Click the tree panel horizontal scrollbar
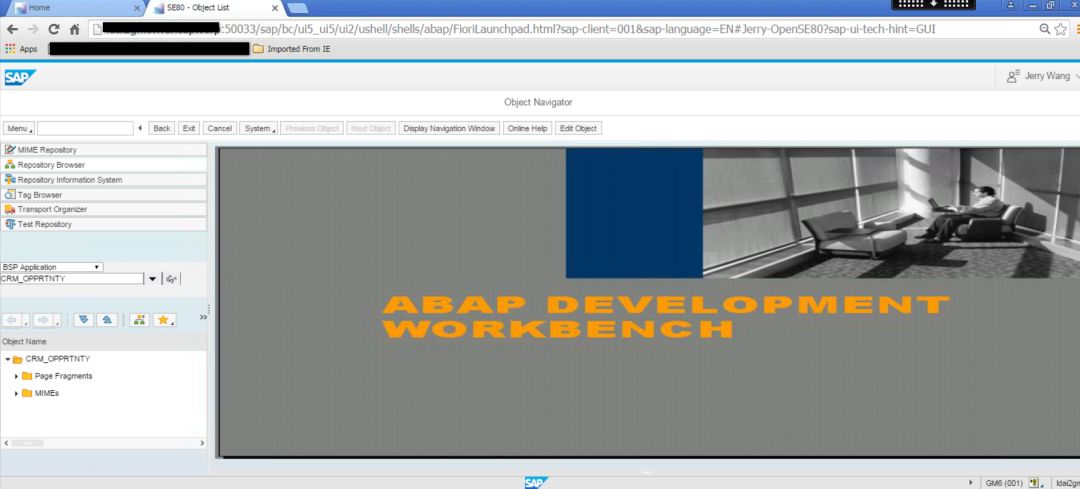 click(x=103, y=444)
